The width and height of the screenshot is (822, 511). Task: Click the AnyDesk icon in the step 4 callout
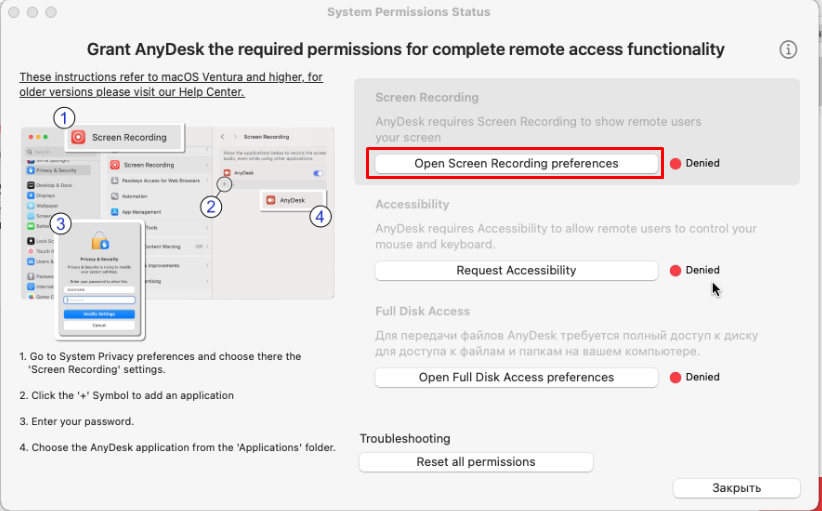tap(270, 200)
